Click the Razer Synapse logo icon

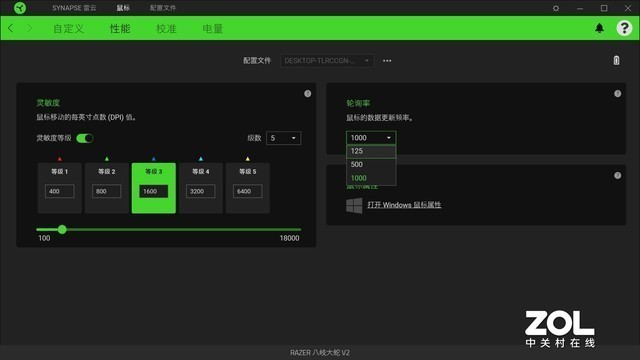20,8
